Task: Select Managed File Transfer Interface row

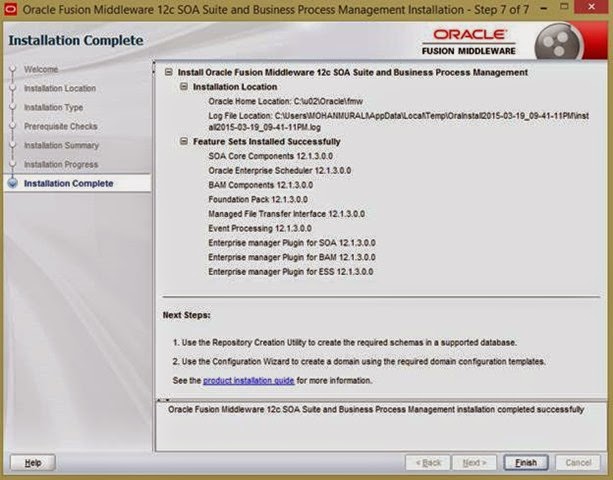Action: click(x=286, y=214)
